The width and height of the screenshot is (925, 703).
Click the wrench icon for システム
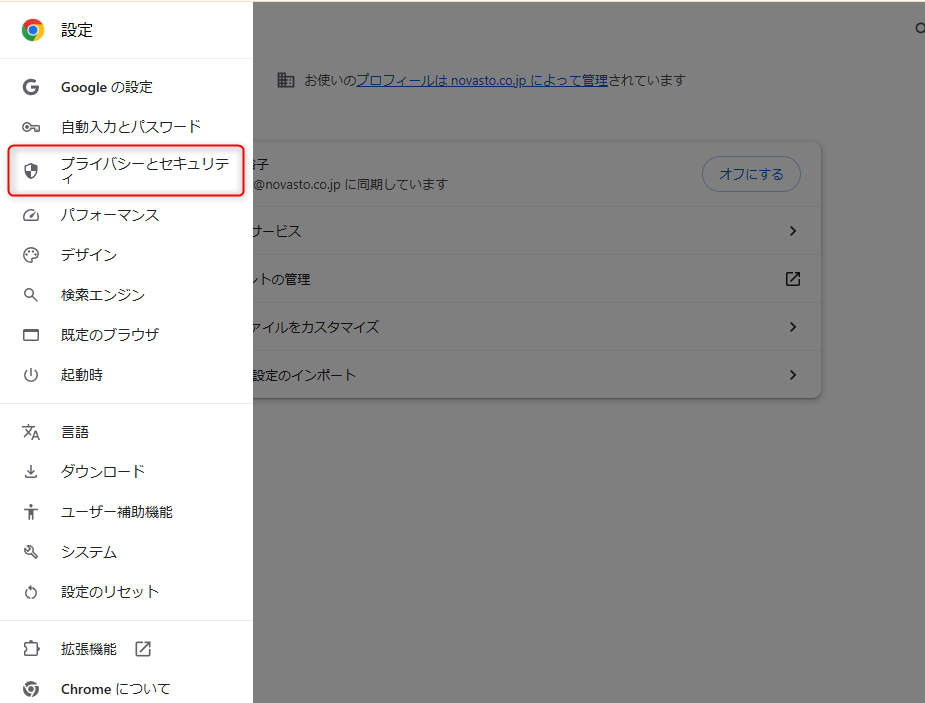tap(31, 552)
